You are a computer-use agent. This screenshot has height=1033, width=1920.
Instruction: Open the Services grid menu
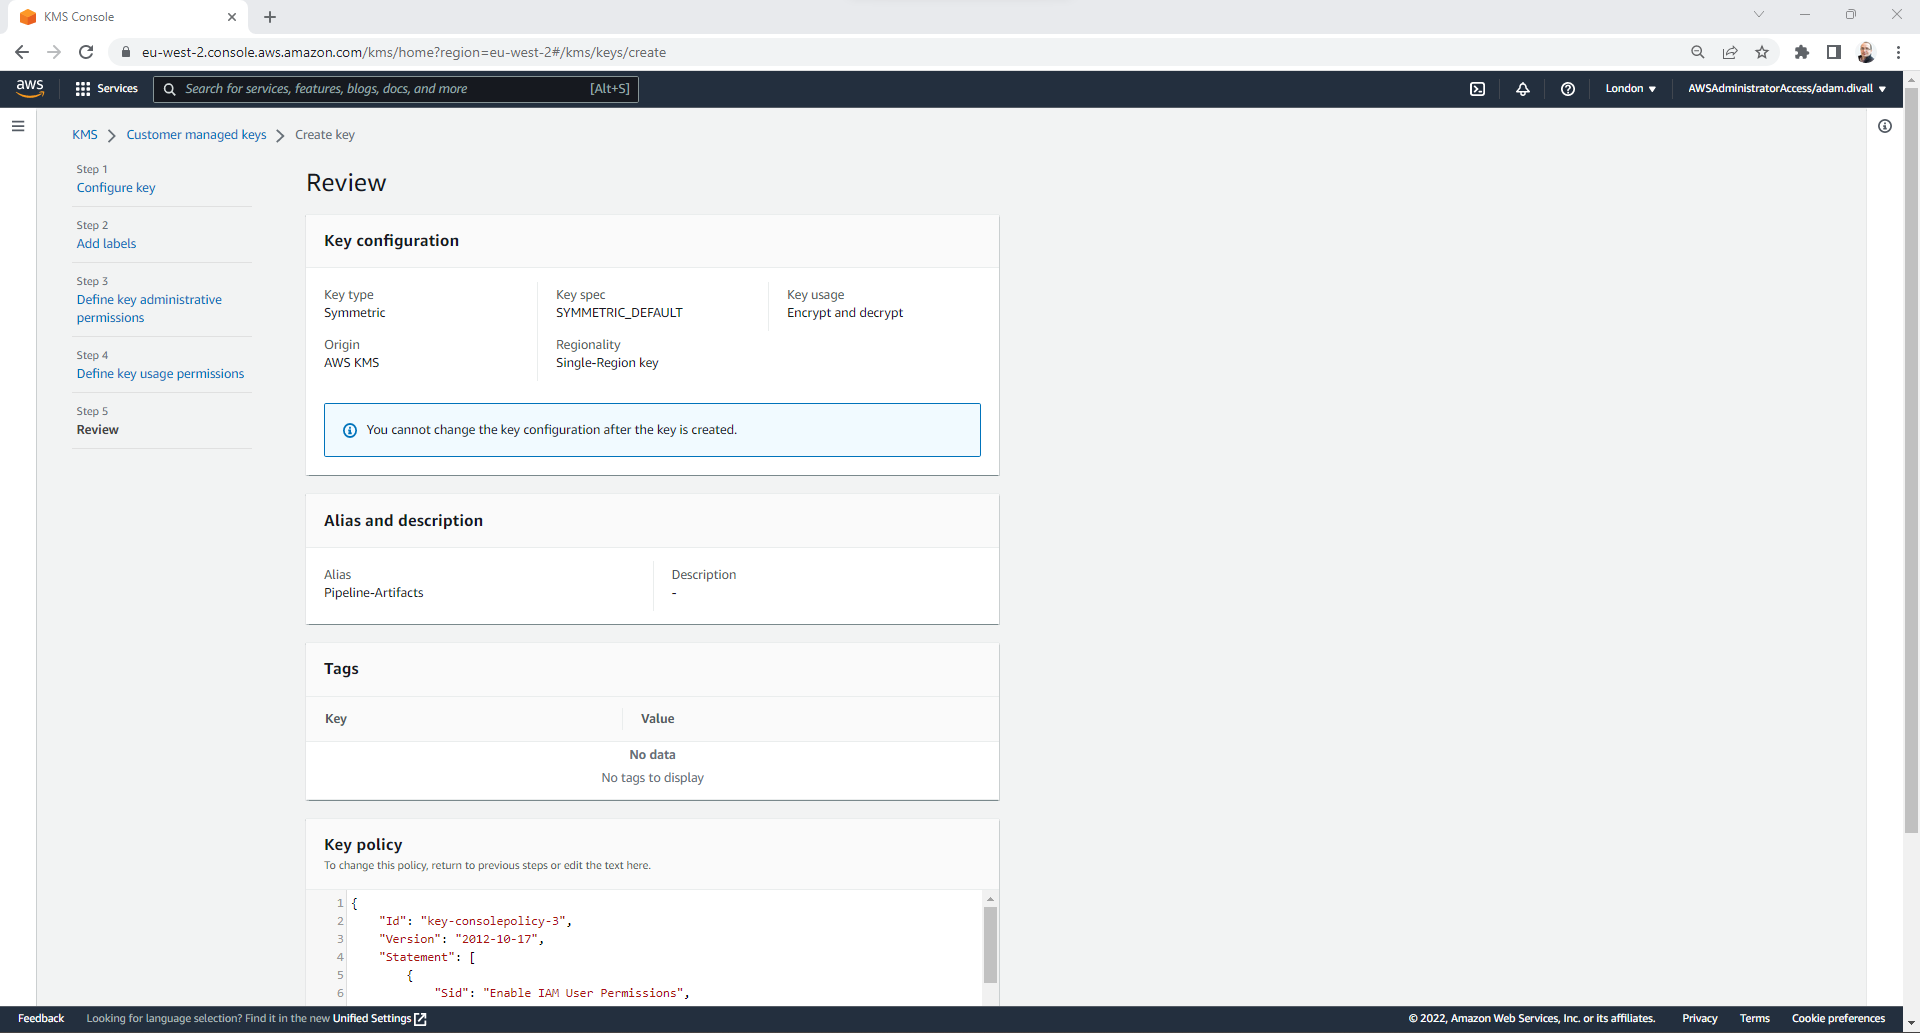[x=106, y=89]
